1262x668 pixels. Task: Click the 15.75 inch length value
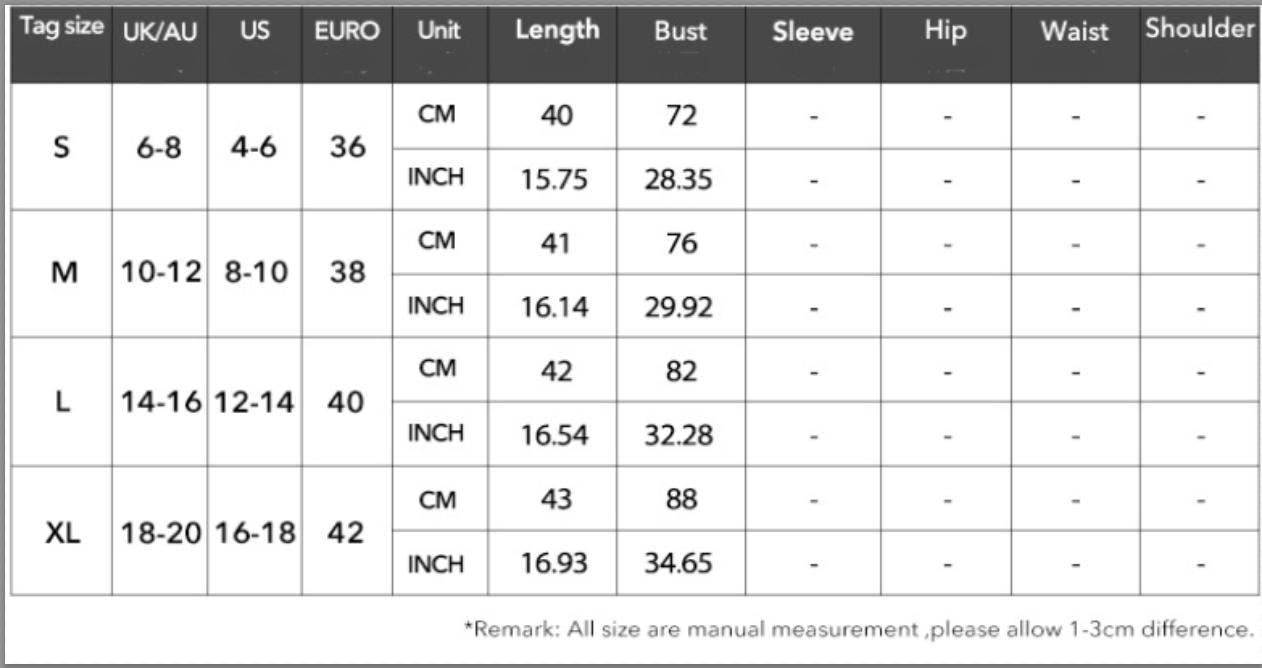click(x=554, y=180)
